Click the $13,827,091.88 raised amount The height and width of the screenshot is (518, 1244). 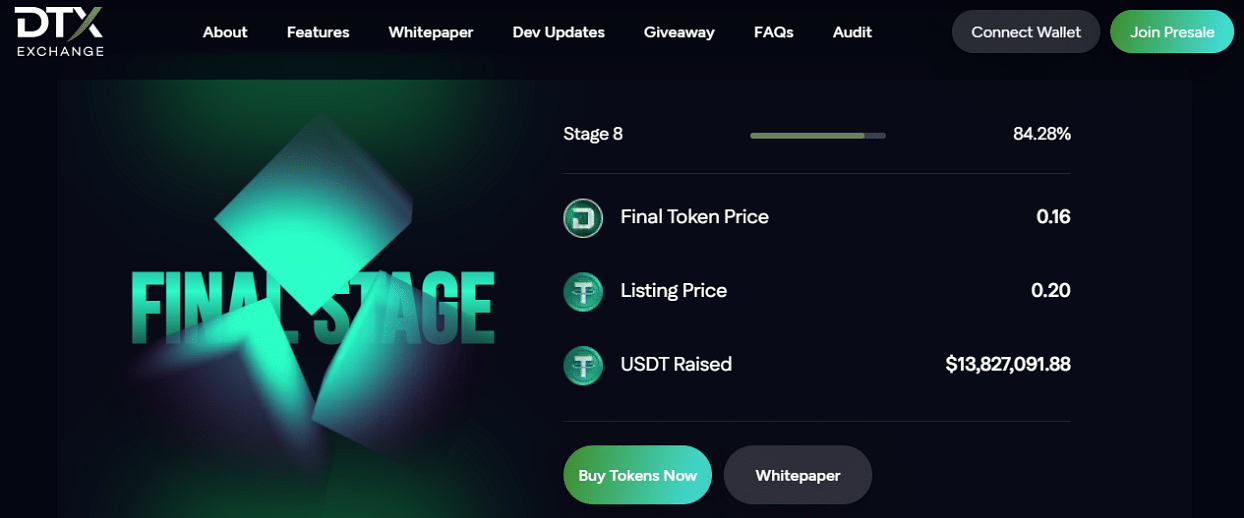point(1008,365)
